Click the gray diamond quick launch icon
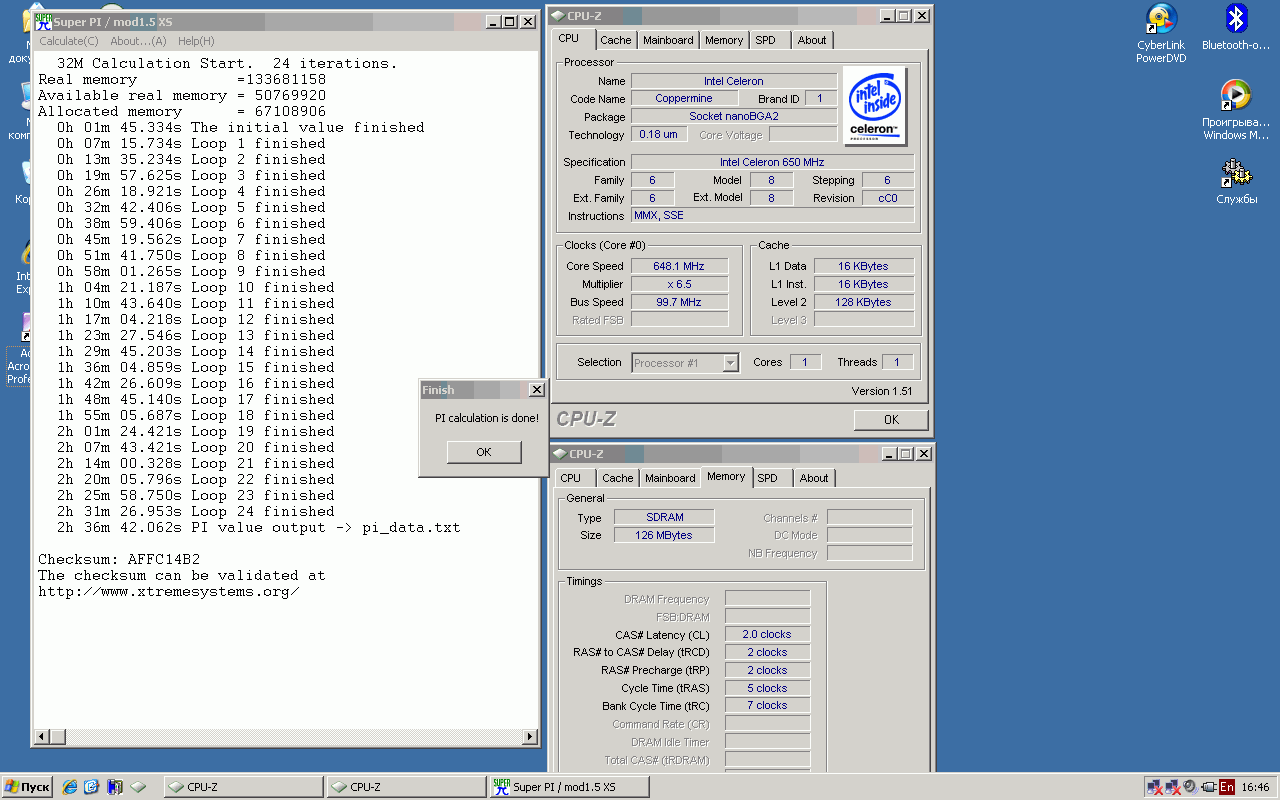1280x800 pixels. coord(138,787)
